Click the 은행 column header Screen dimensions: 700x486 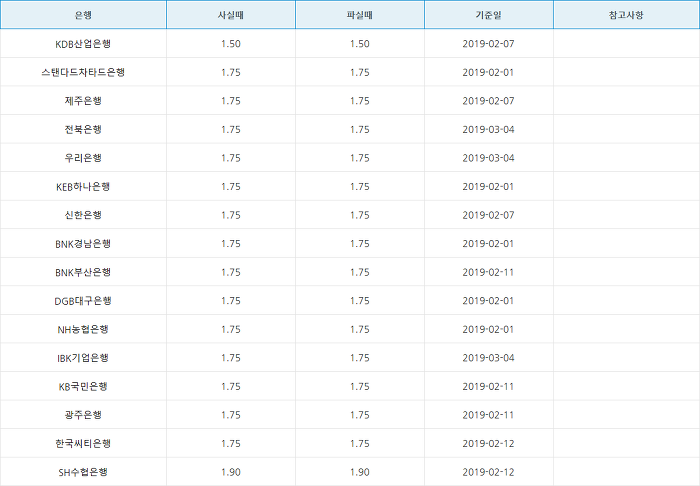pos(83,15)
